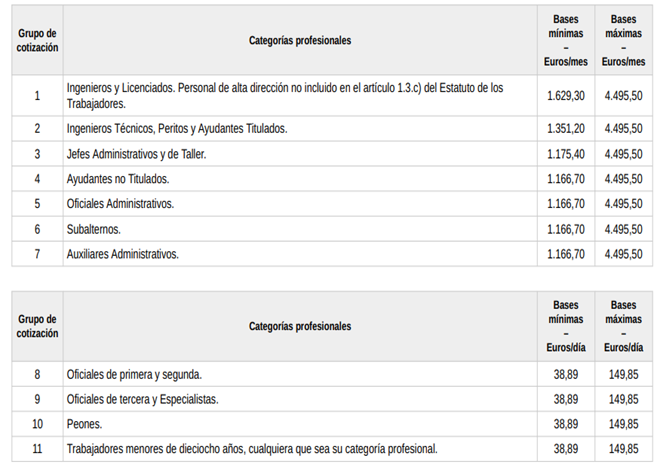
Task: Select the 'Trabajadores menores de dieciocho años' row text
Action: pos(252,448)
